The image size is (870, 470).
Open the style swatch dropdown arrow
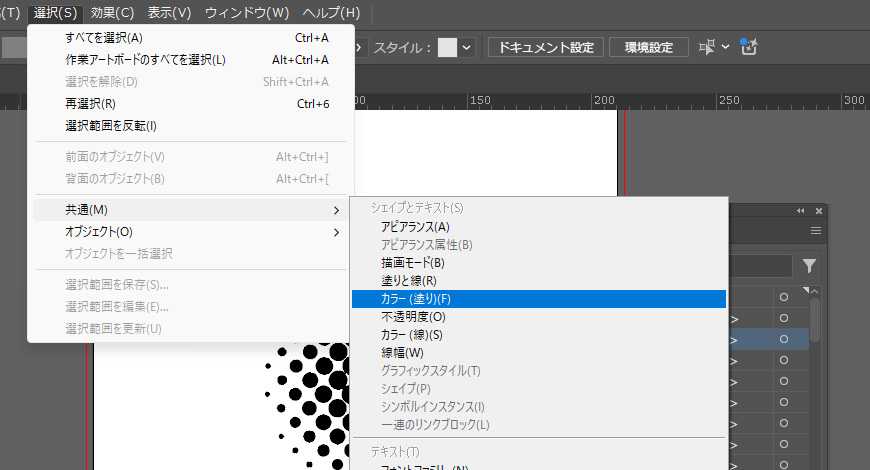click(467, 47)
